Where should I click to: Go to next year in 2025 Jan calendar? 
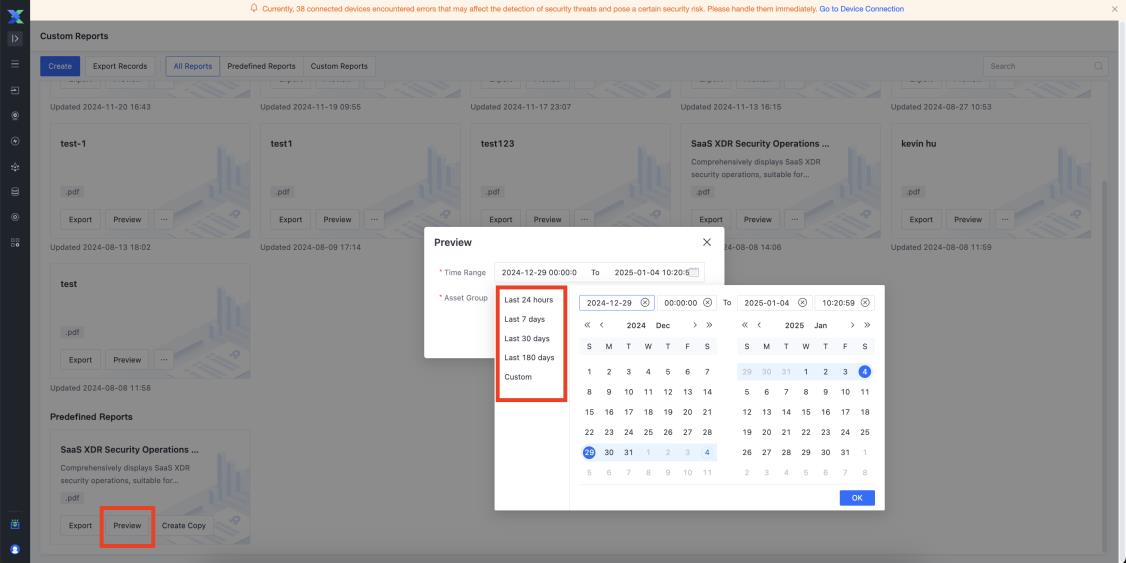pyautogui.click(x=867, y=325)
